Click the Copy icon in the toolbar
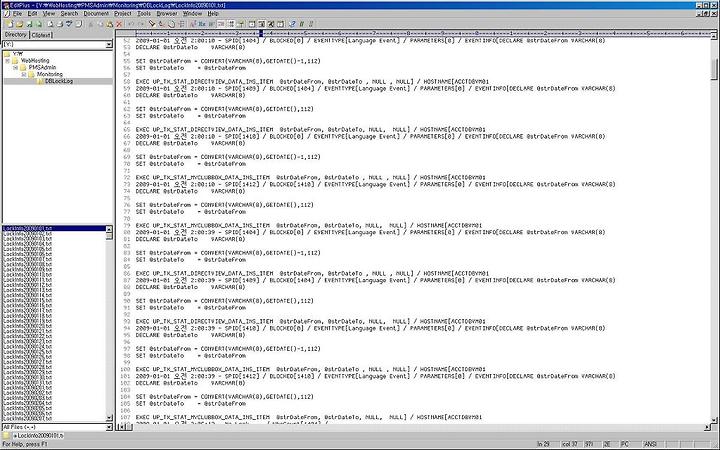 (101, 24)
